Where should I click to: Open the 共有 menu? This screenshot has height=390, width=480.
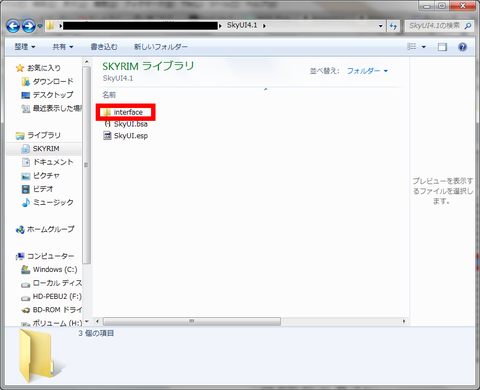[x=63, y=47]
